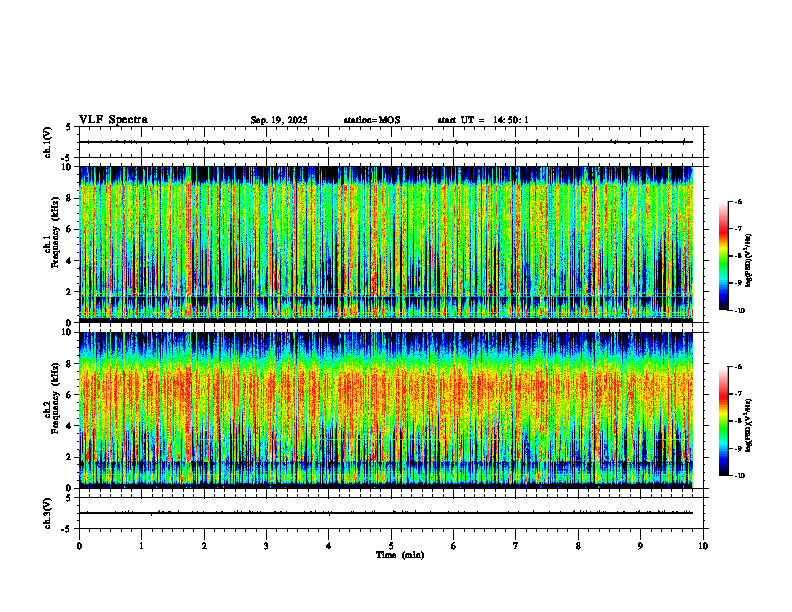The width and height of the screenshot is (792, 612).
Task: Click the "4" minute tick on the time axis
Action: [329, 546]
